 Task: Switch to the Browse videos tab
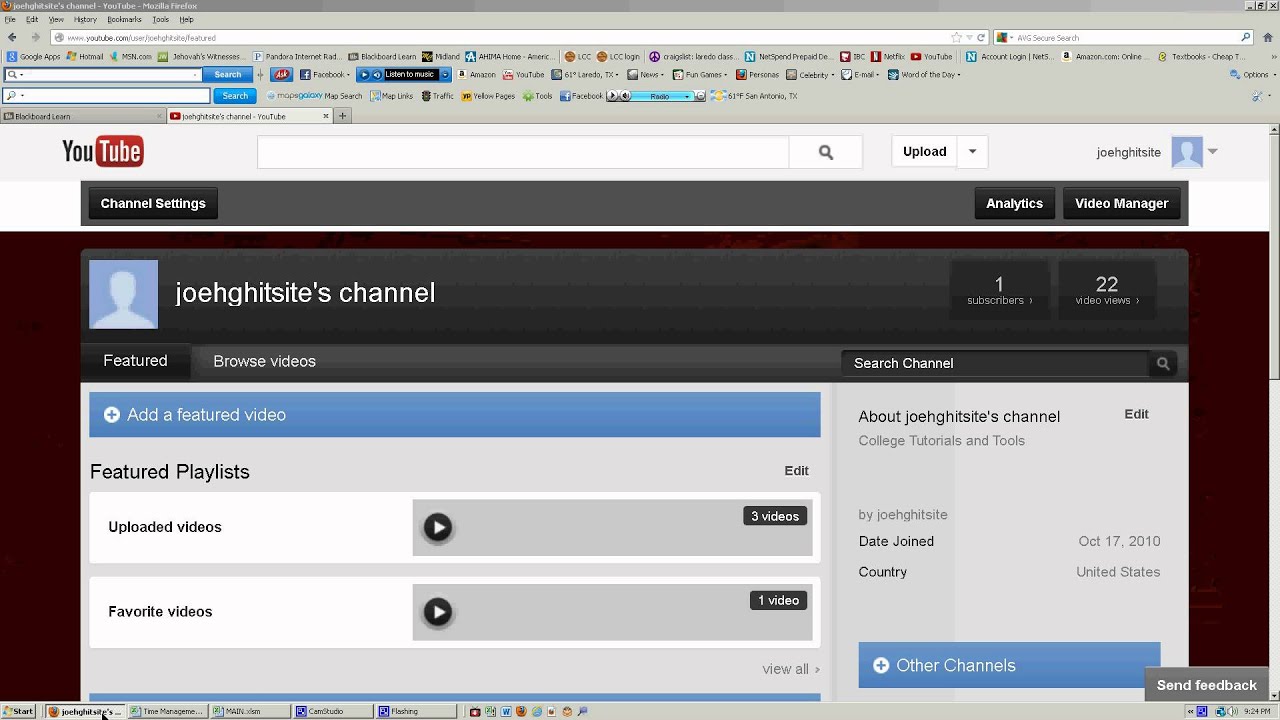(264, 361)
